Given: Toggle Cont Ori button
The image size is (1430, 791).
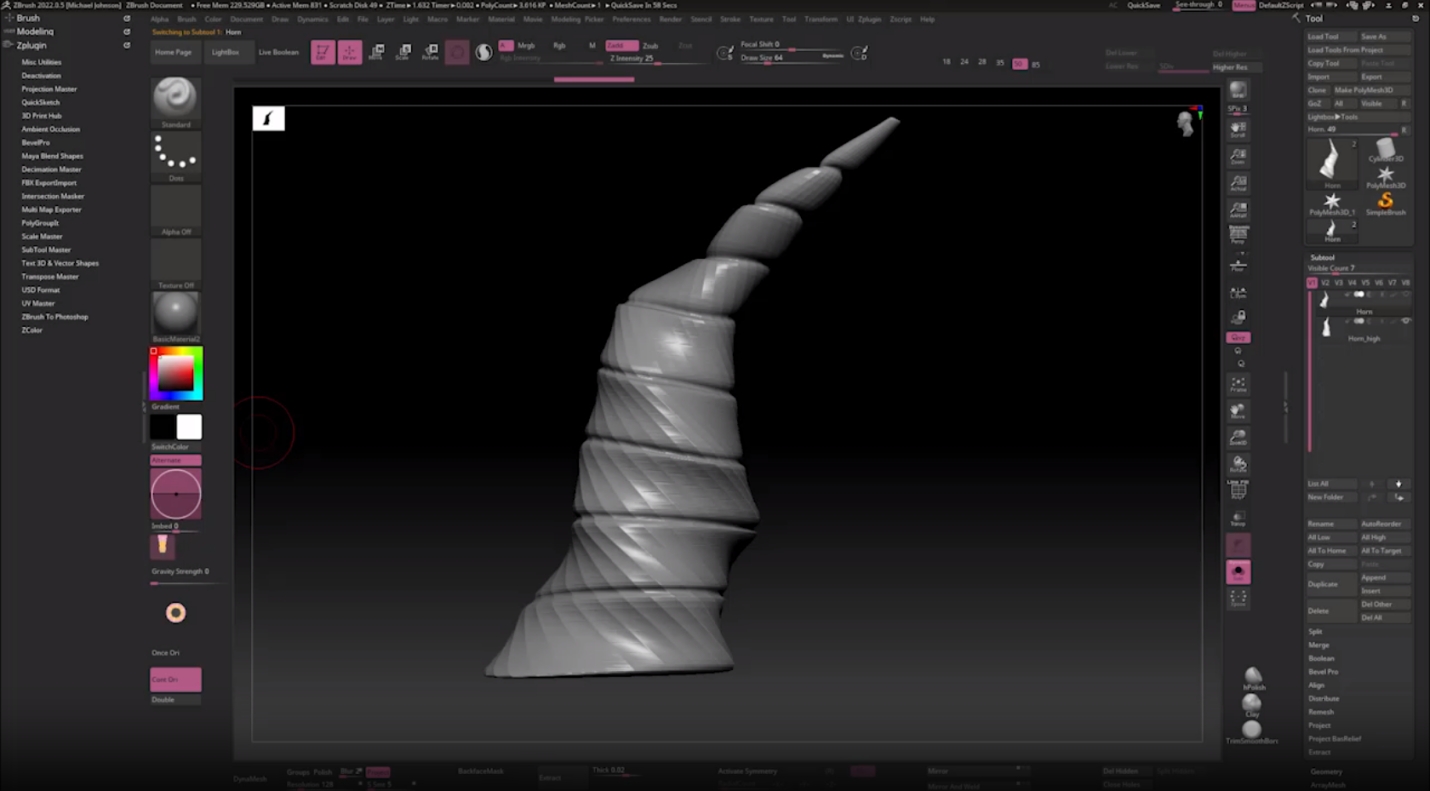Looking at the screenshot, I should tap(176, 679).
